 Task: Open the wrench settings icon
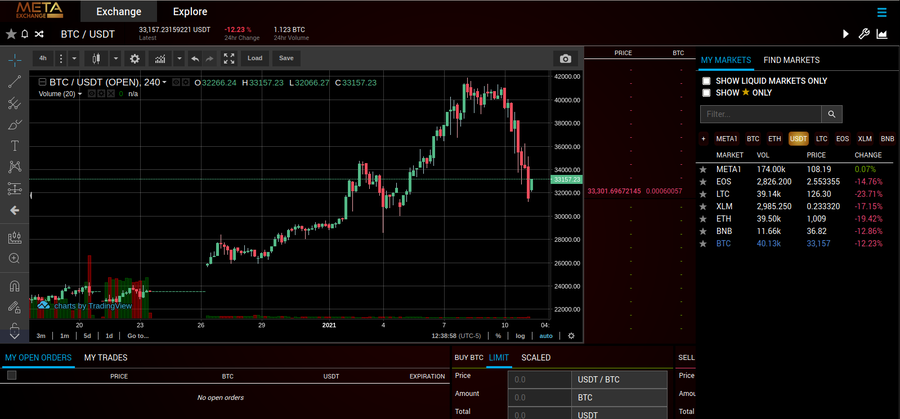click(x=863, y=34)
